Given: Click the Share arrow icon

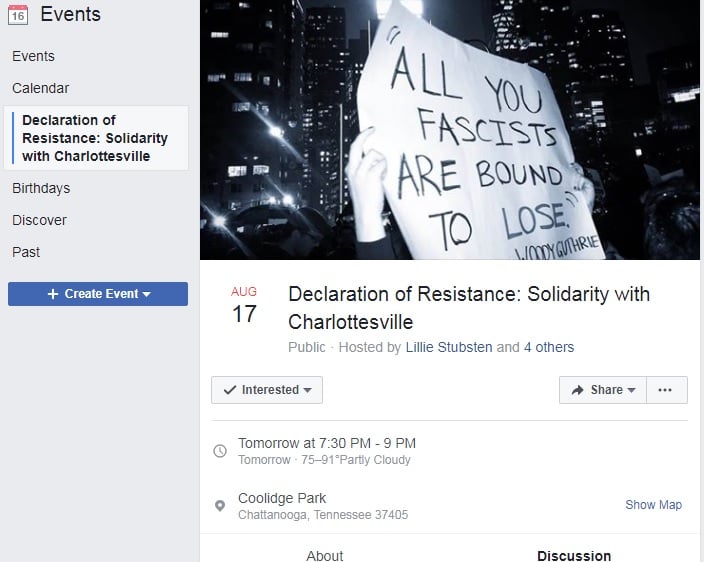Looking at the screenshot, I should coord(577,390).
